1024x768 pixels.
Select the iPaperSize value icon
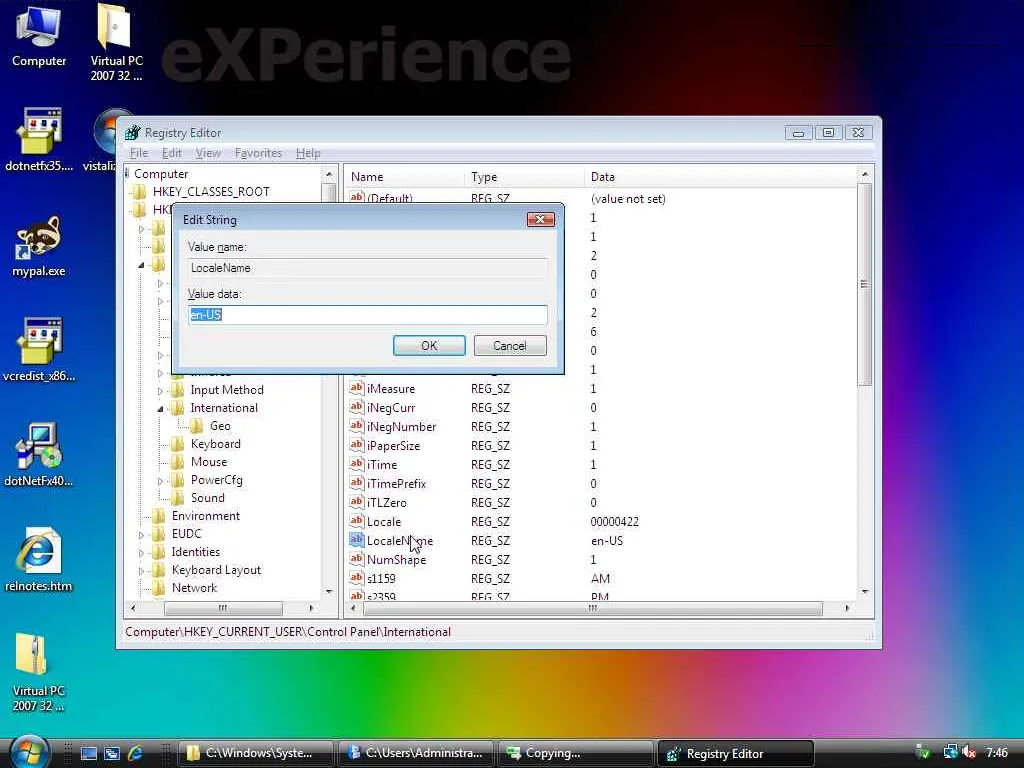(x=357, y=445)
